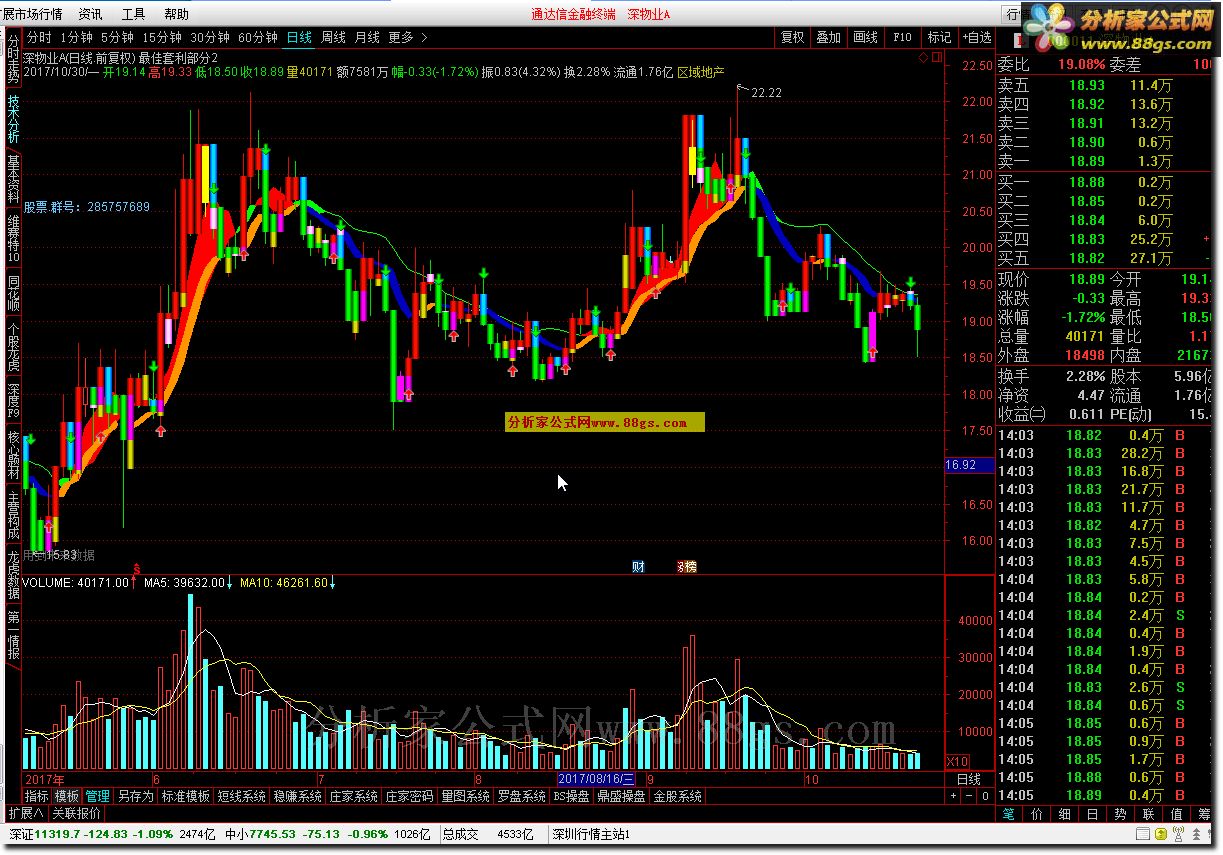Select the 联 related tab
Viewport: 1223px width, 855px height.
1149,814
